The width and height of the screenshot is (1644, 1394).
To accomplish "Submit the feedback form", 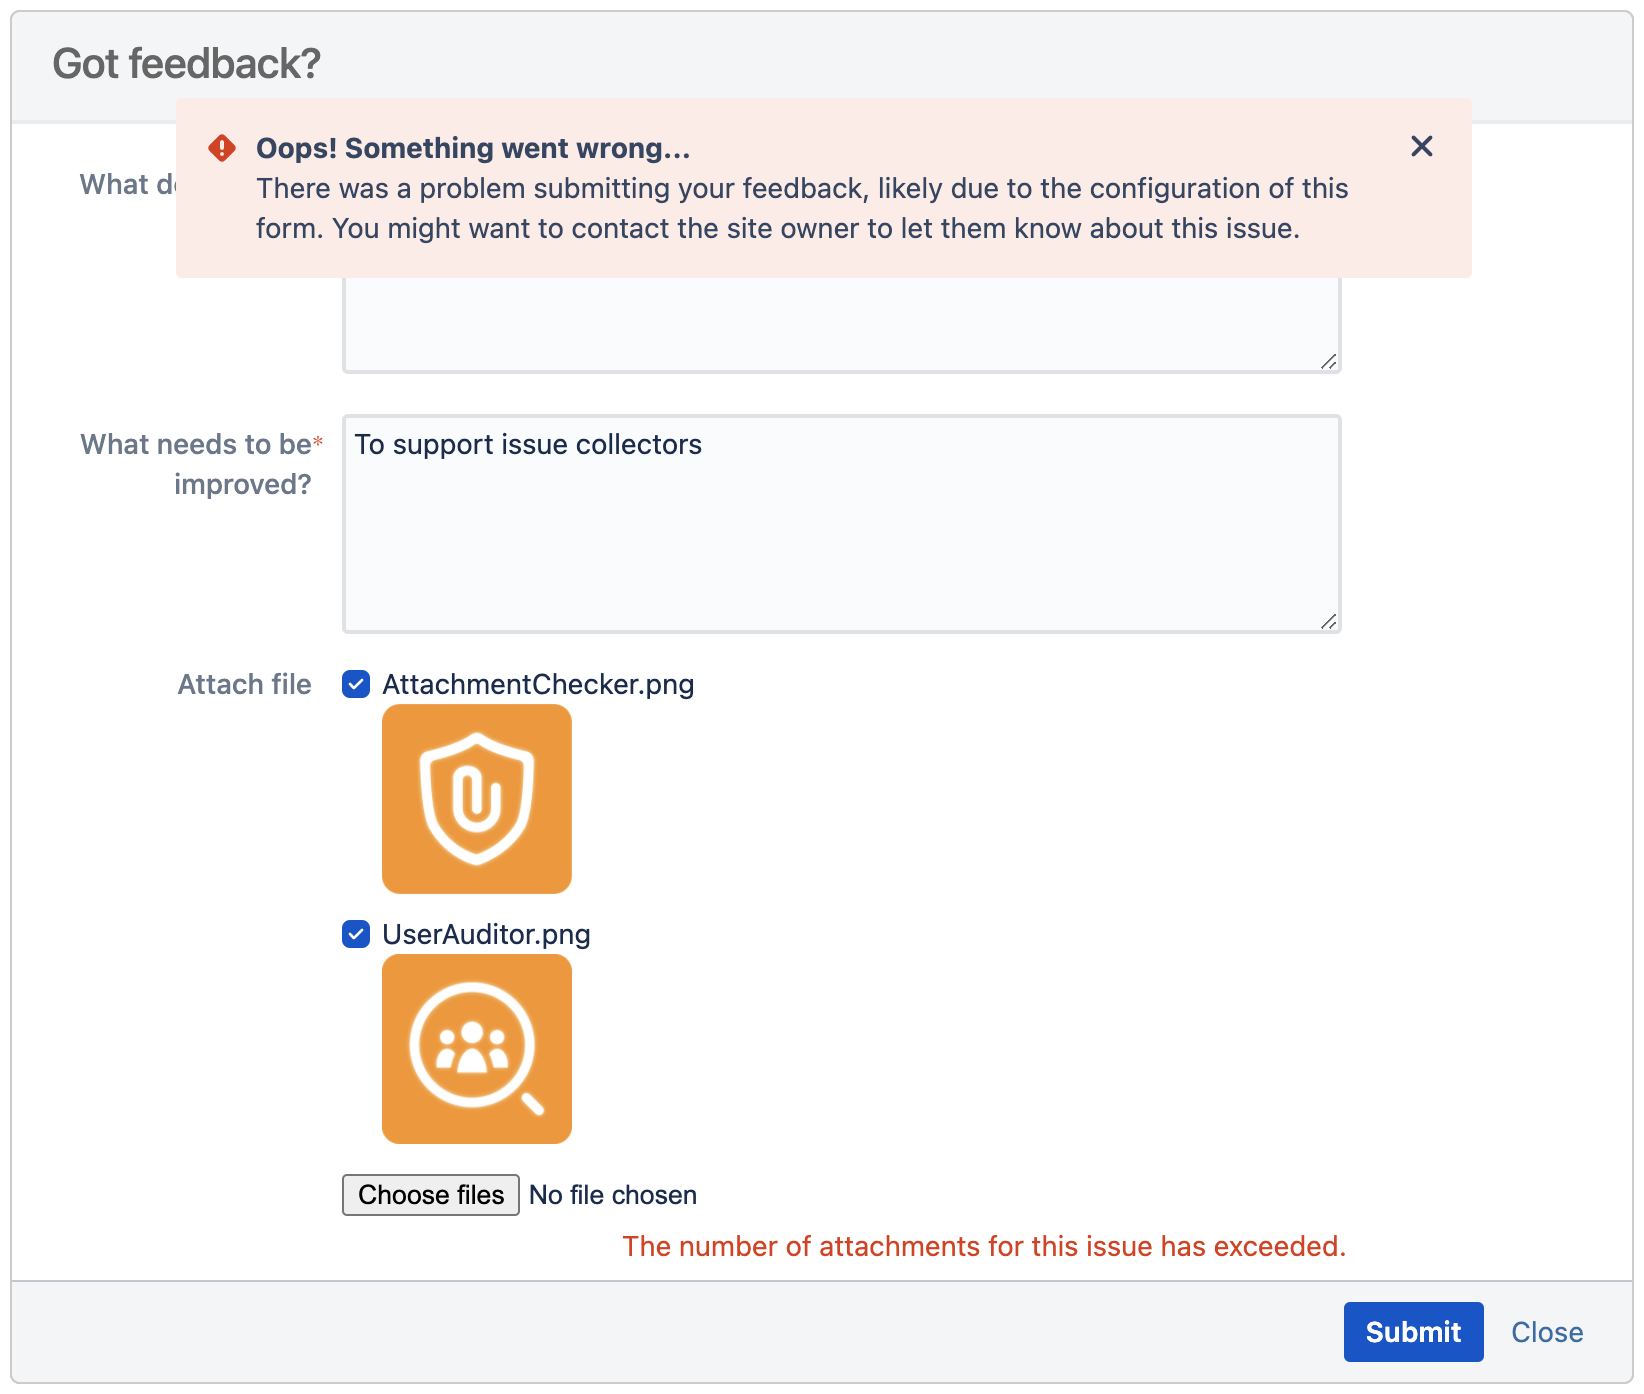I will (x=1412, y=1332).
